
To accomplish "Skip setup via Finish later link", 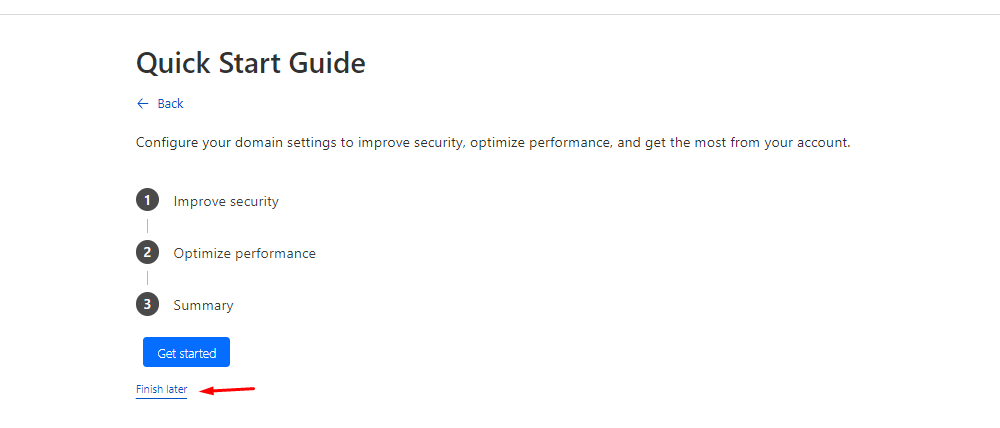I will [x=161, y=389].
